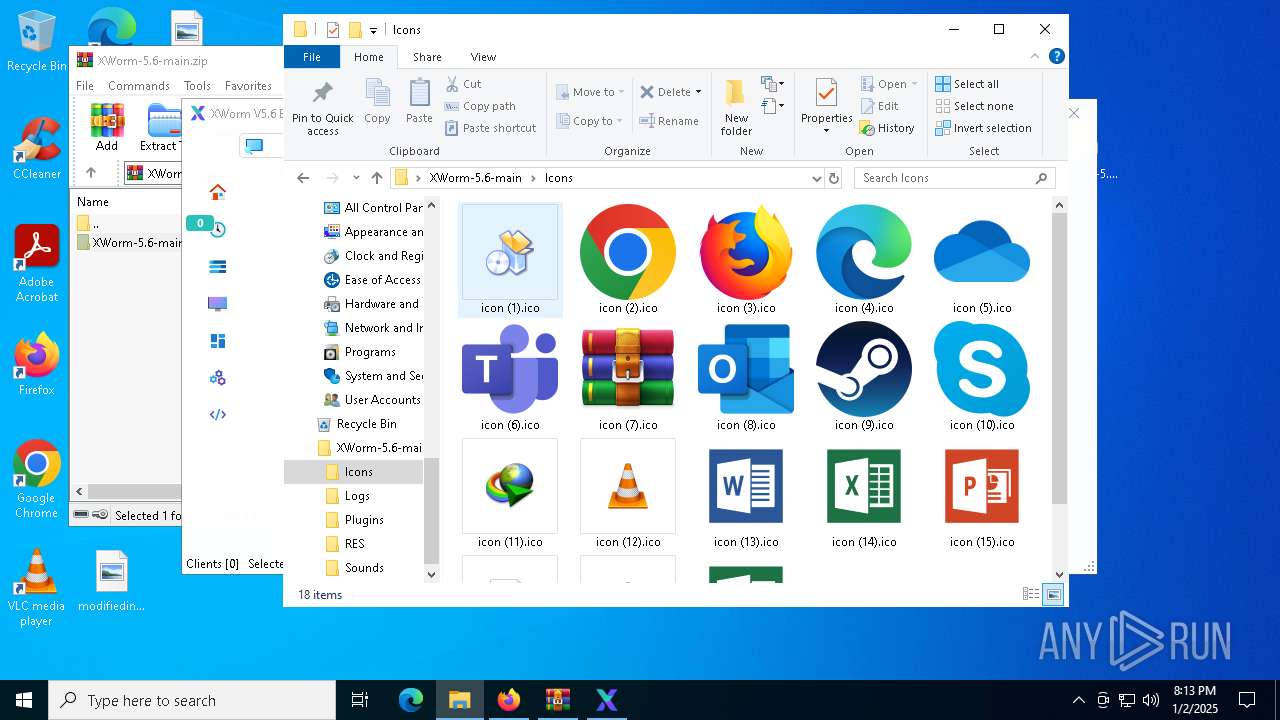Open Tools menu in WinRAR window

click(x=197, y=86)
